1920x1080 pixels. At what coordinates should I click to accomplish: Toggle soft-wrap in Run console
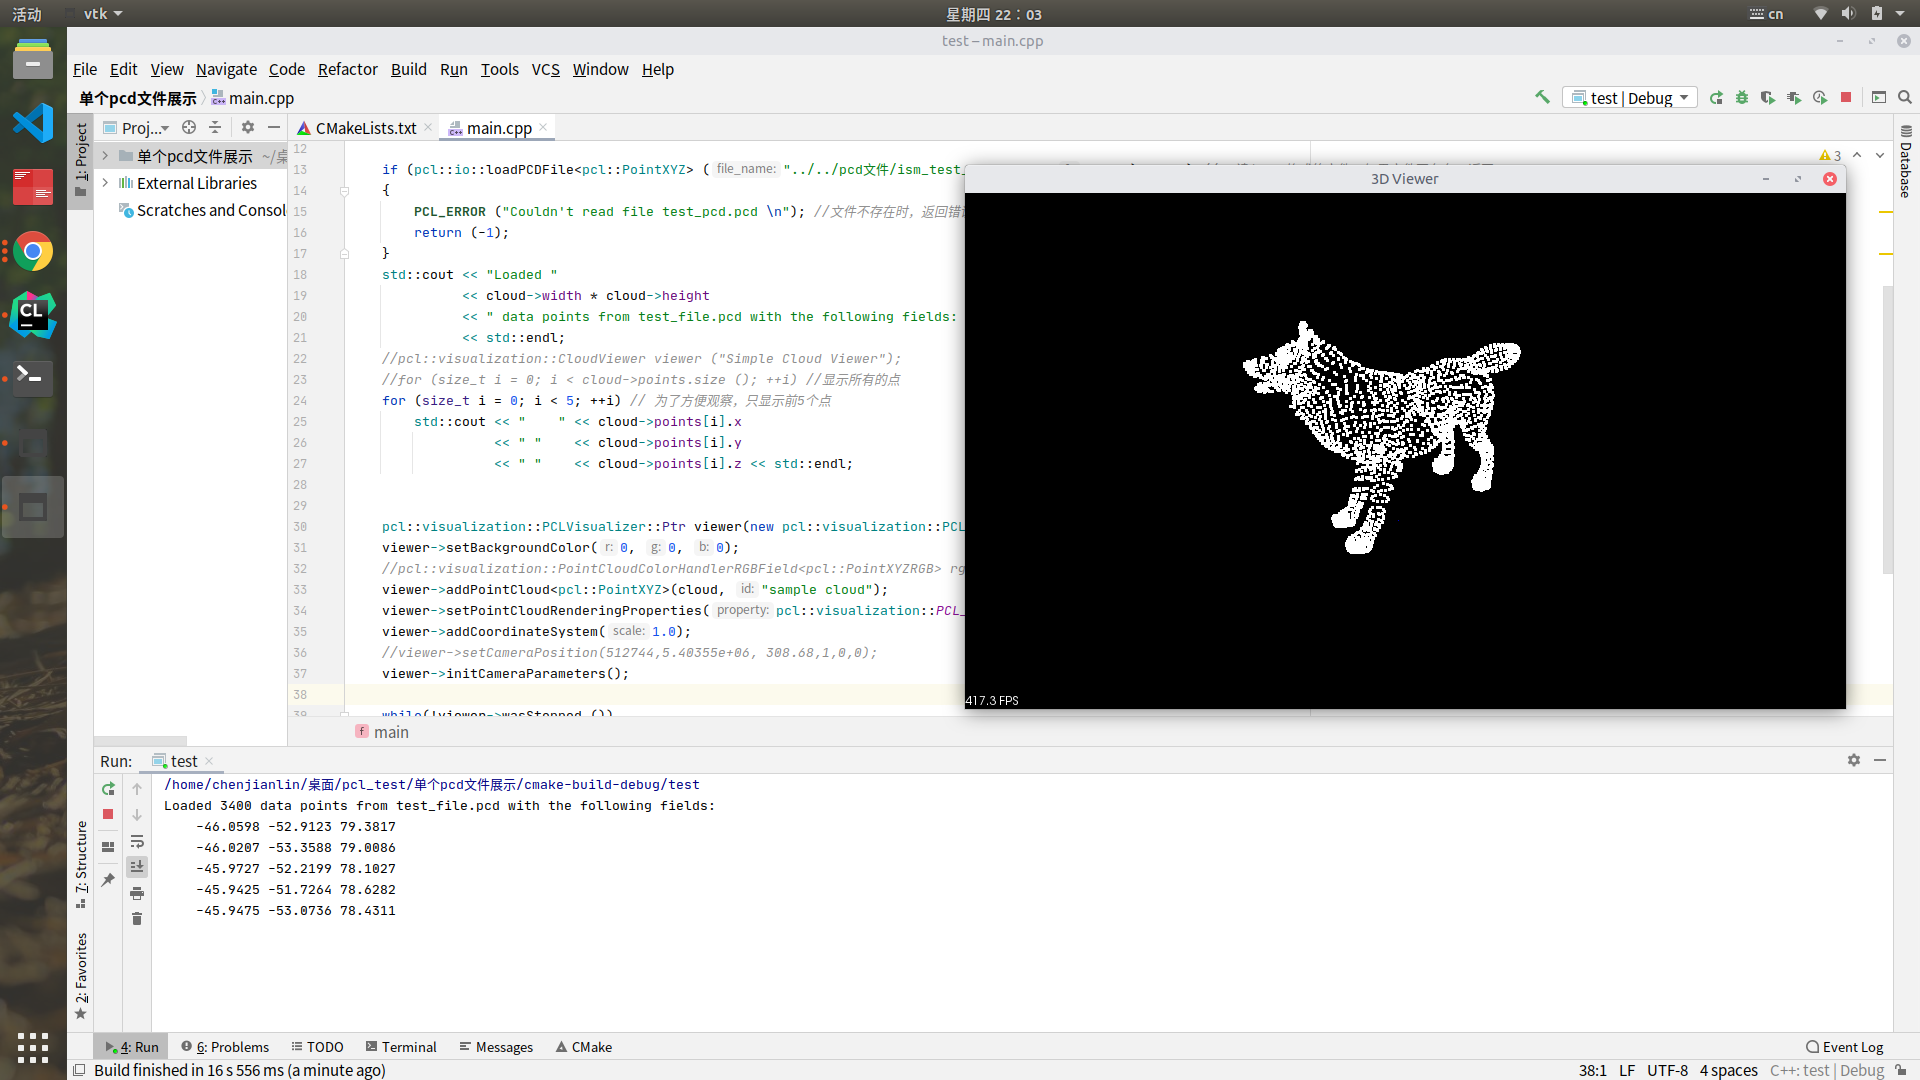(x=137, y=841)
